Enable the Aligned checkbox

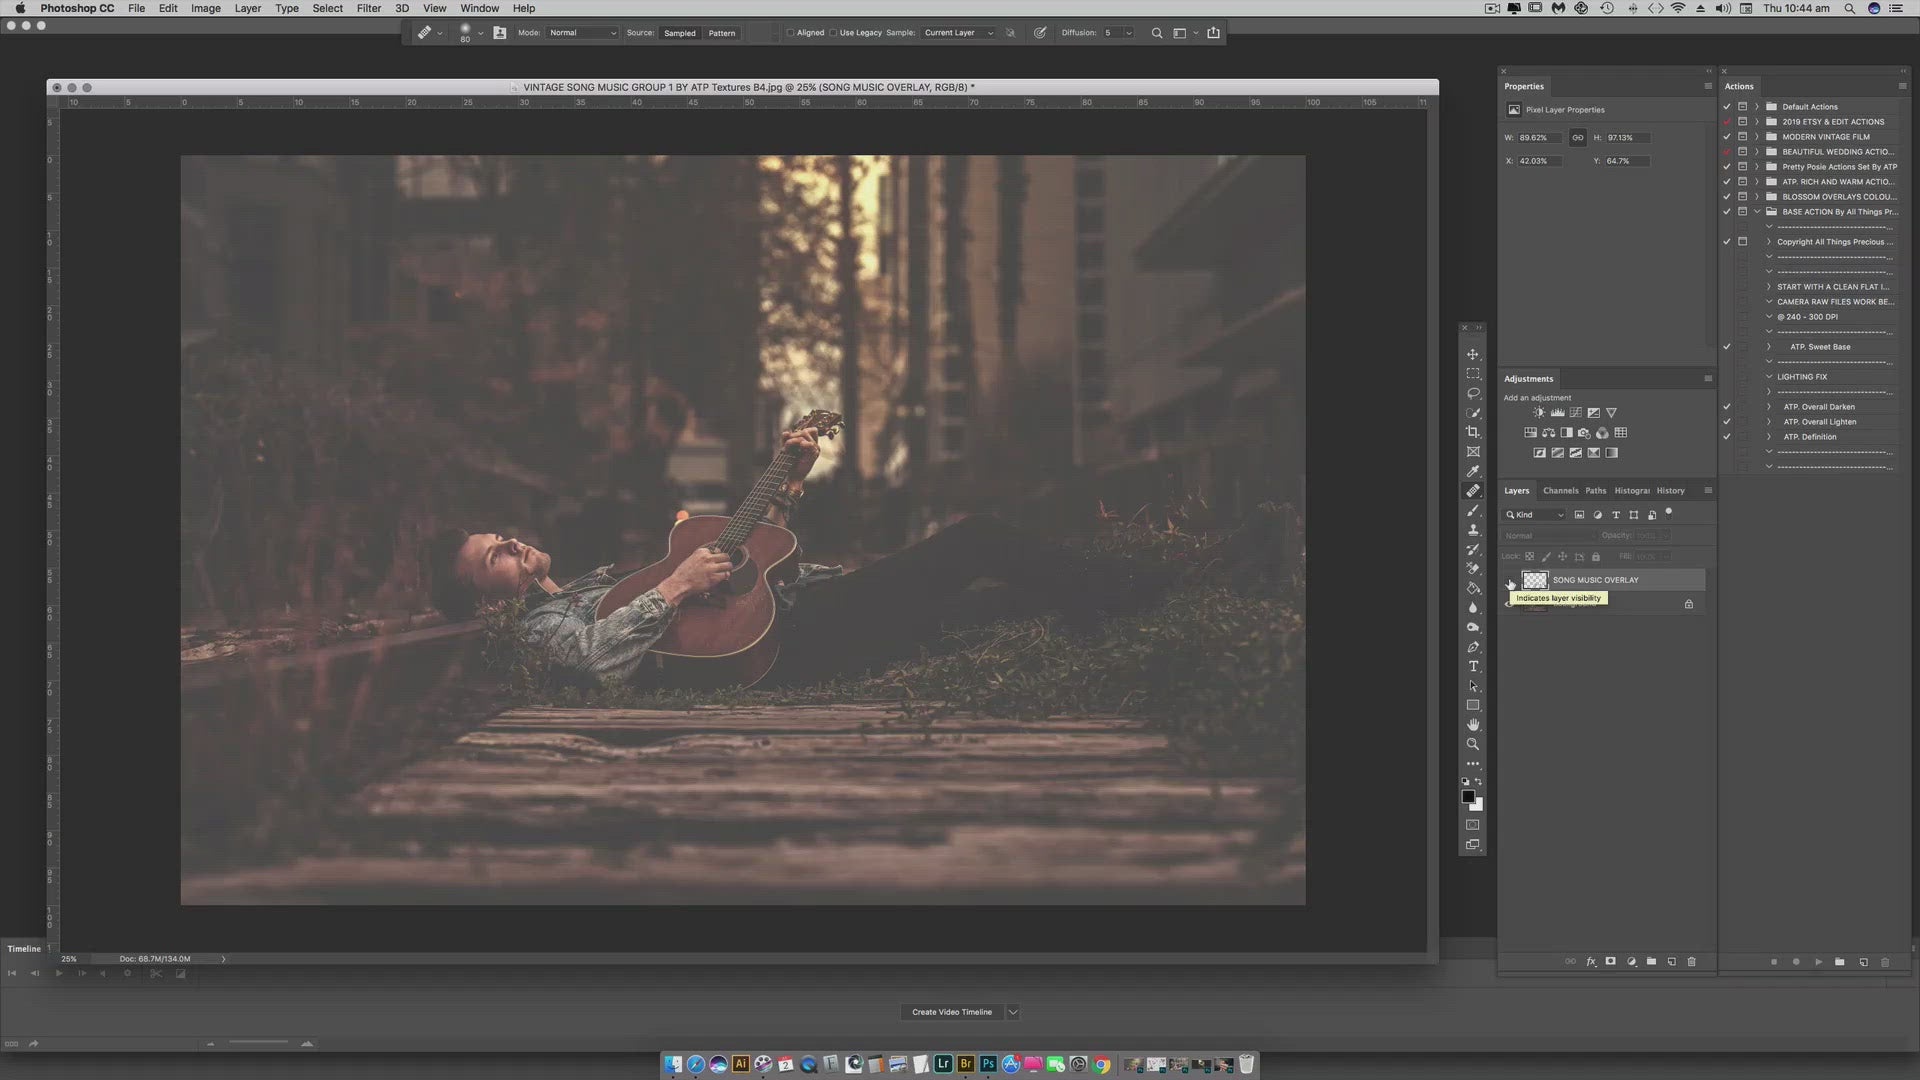(791, 33)
